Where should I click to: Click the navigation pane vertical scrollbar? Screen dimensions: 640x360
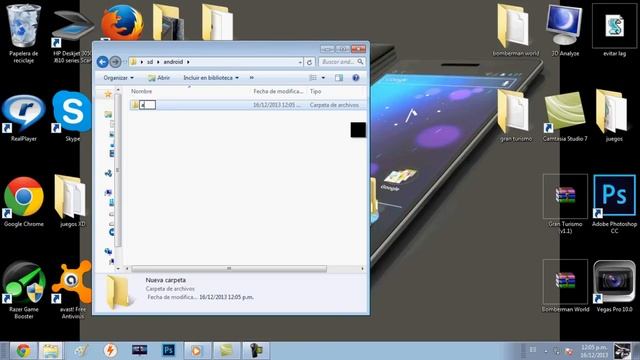click(x=118, y=169)
